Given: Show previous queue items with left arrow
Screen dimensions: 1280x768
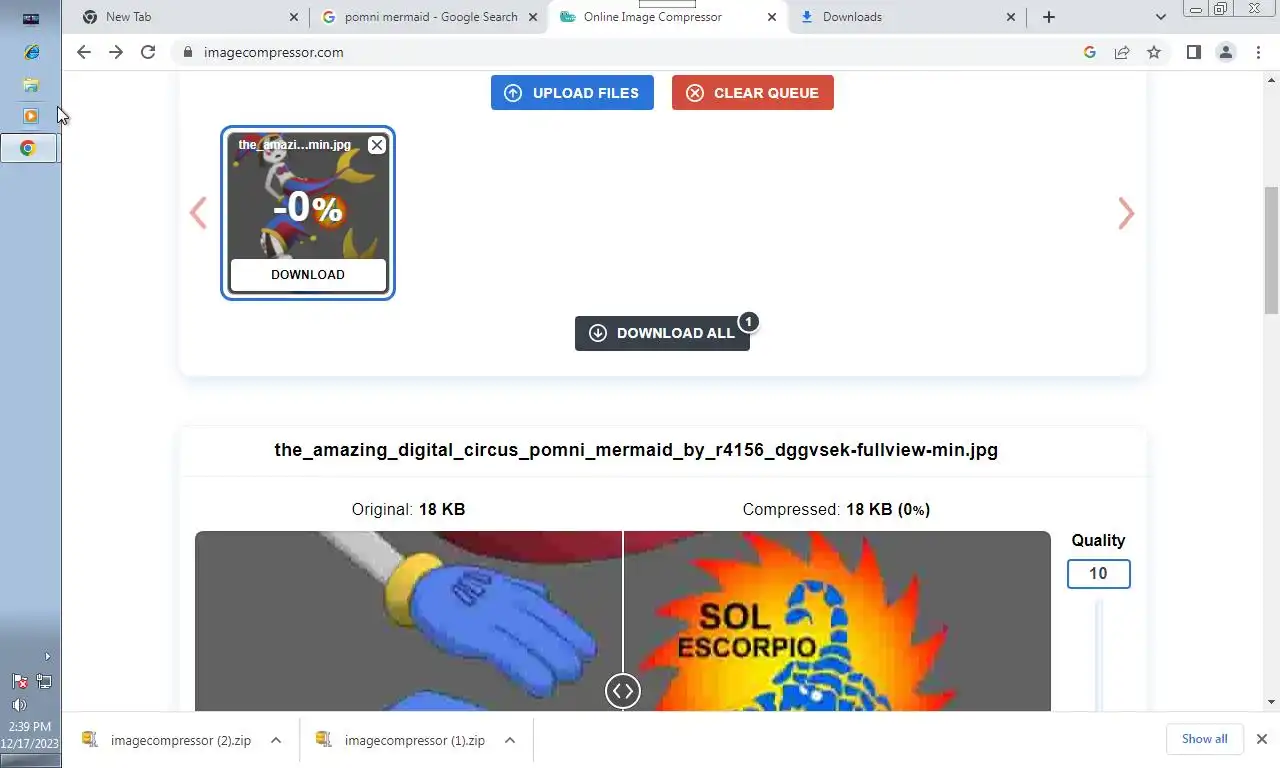Looking at the screenshot, I should click(x=198, y=213).
